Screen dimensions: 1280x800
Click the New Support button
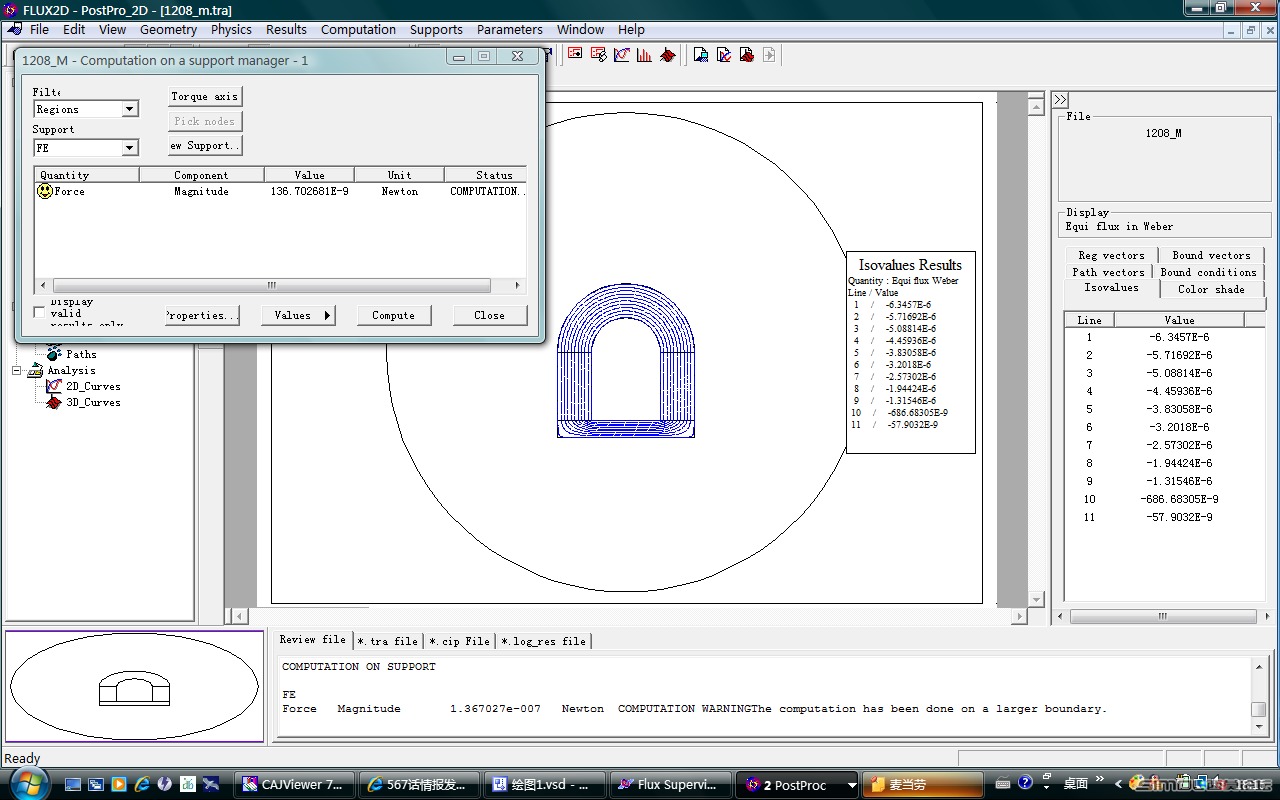point(205,145)
